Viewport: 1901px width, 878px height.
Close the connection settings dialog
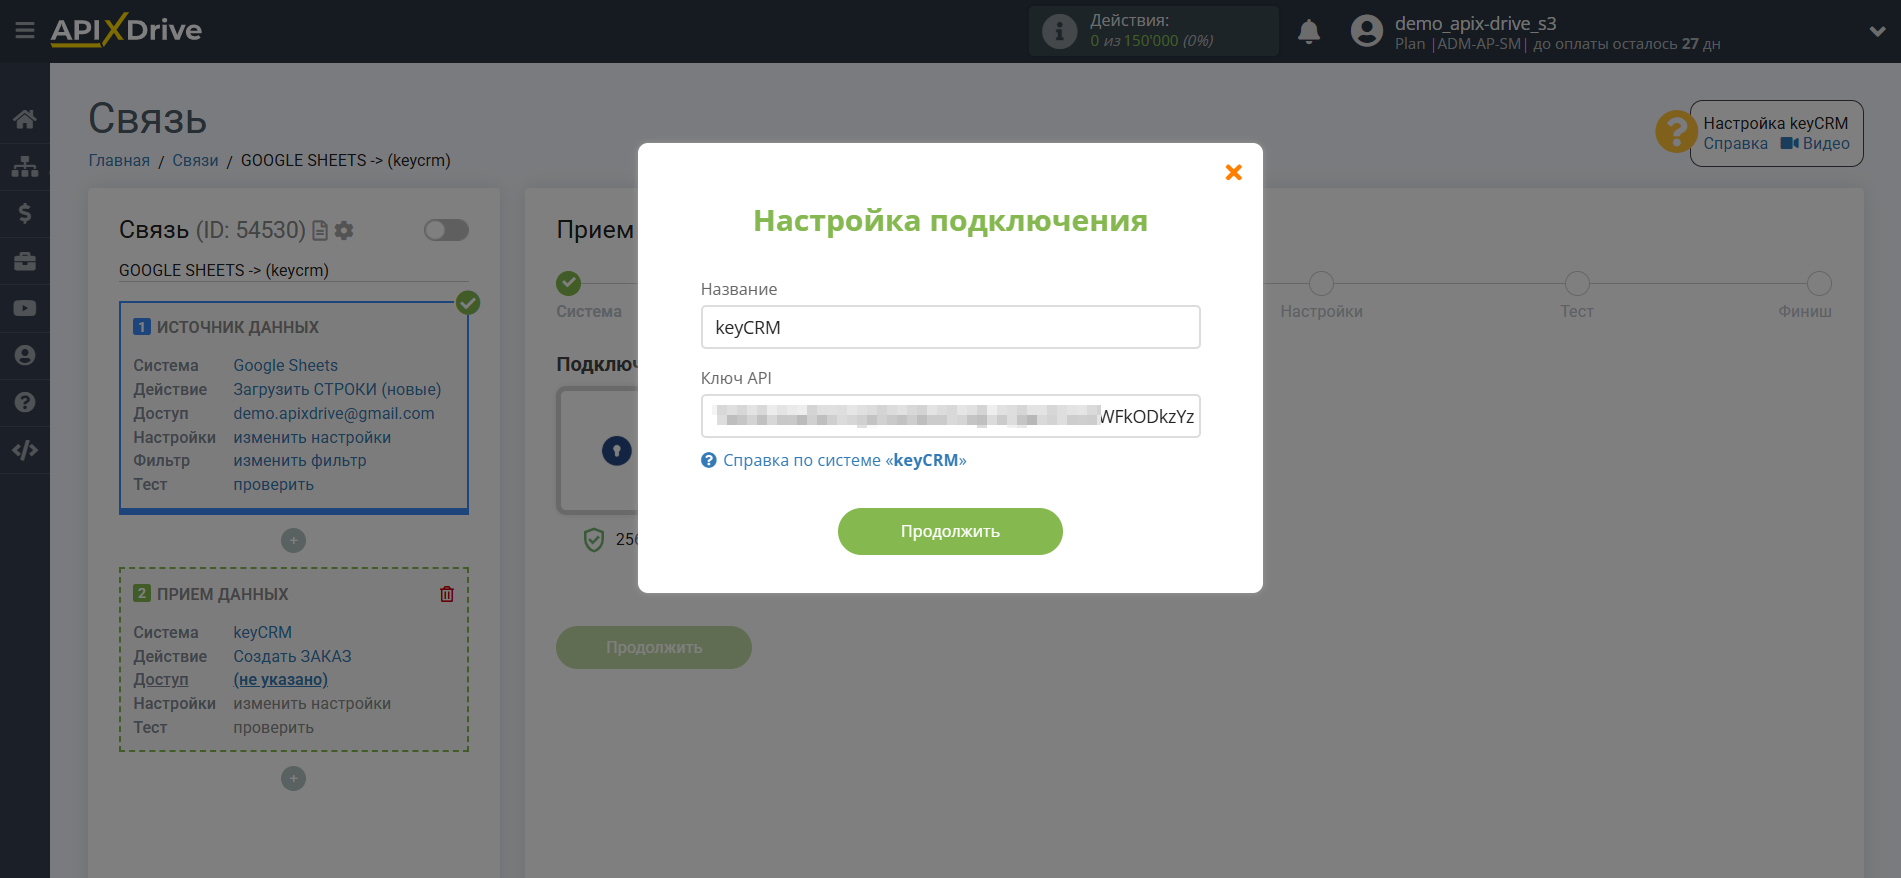pyautogui.click(x=1233, y=172)
